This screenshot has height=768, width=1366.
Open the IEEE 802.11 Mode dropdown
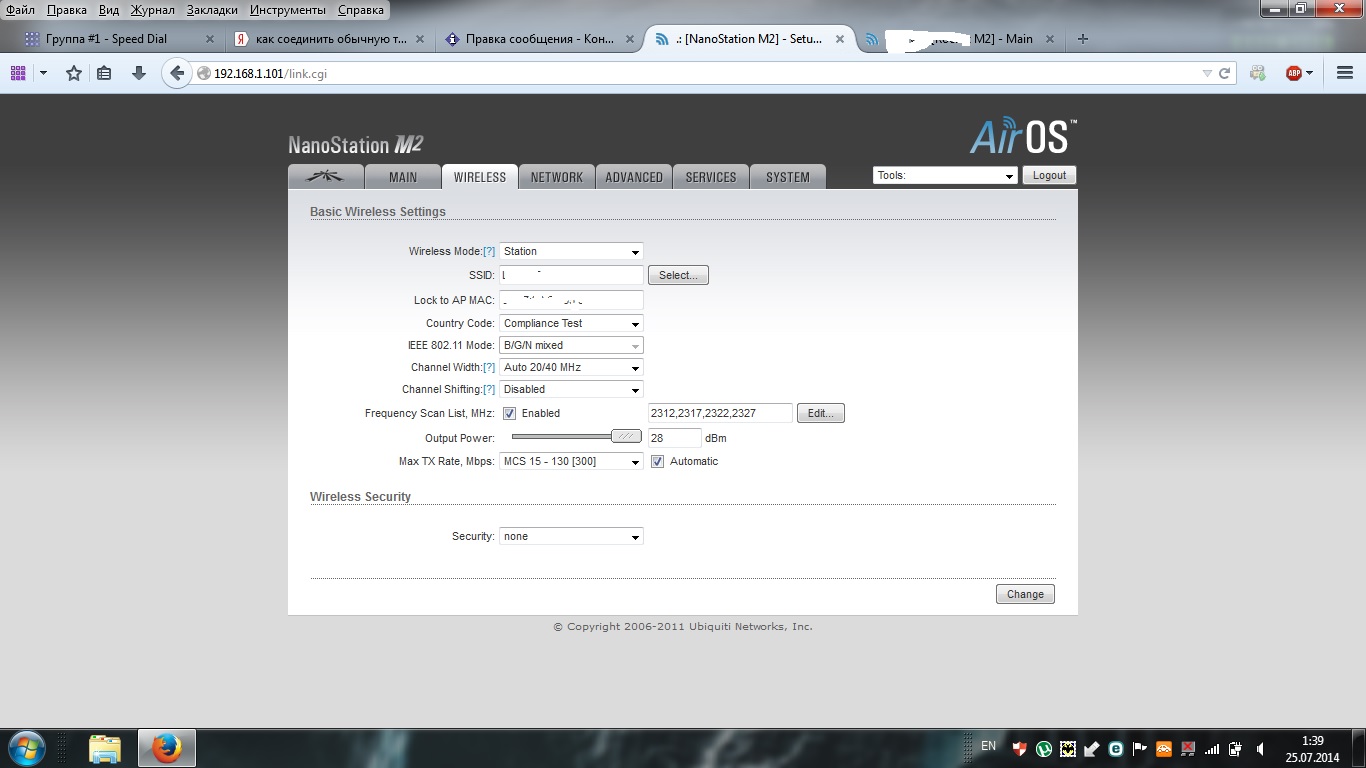click(x=571, y=346)
